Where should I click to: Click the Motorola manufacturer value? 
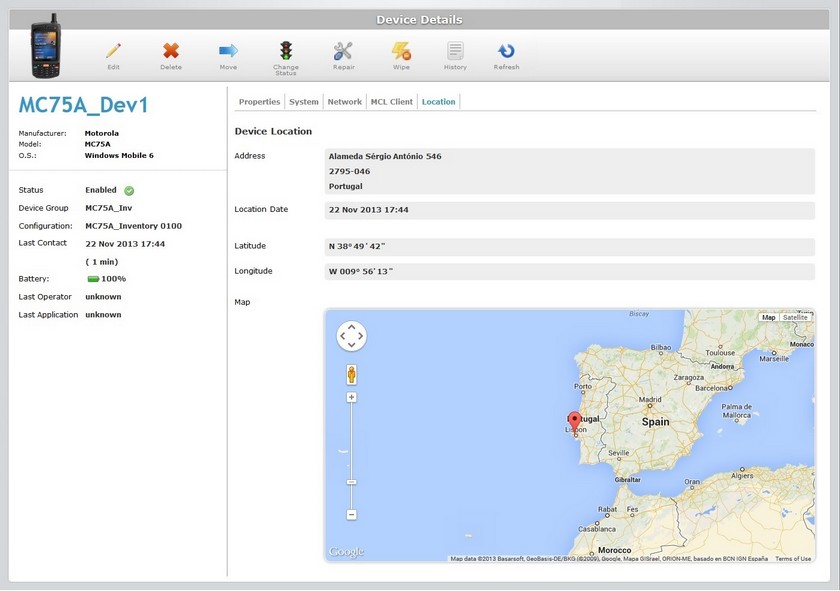point(102,133)
